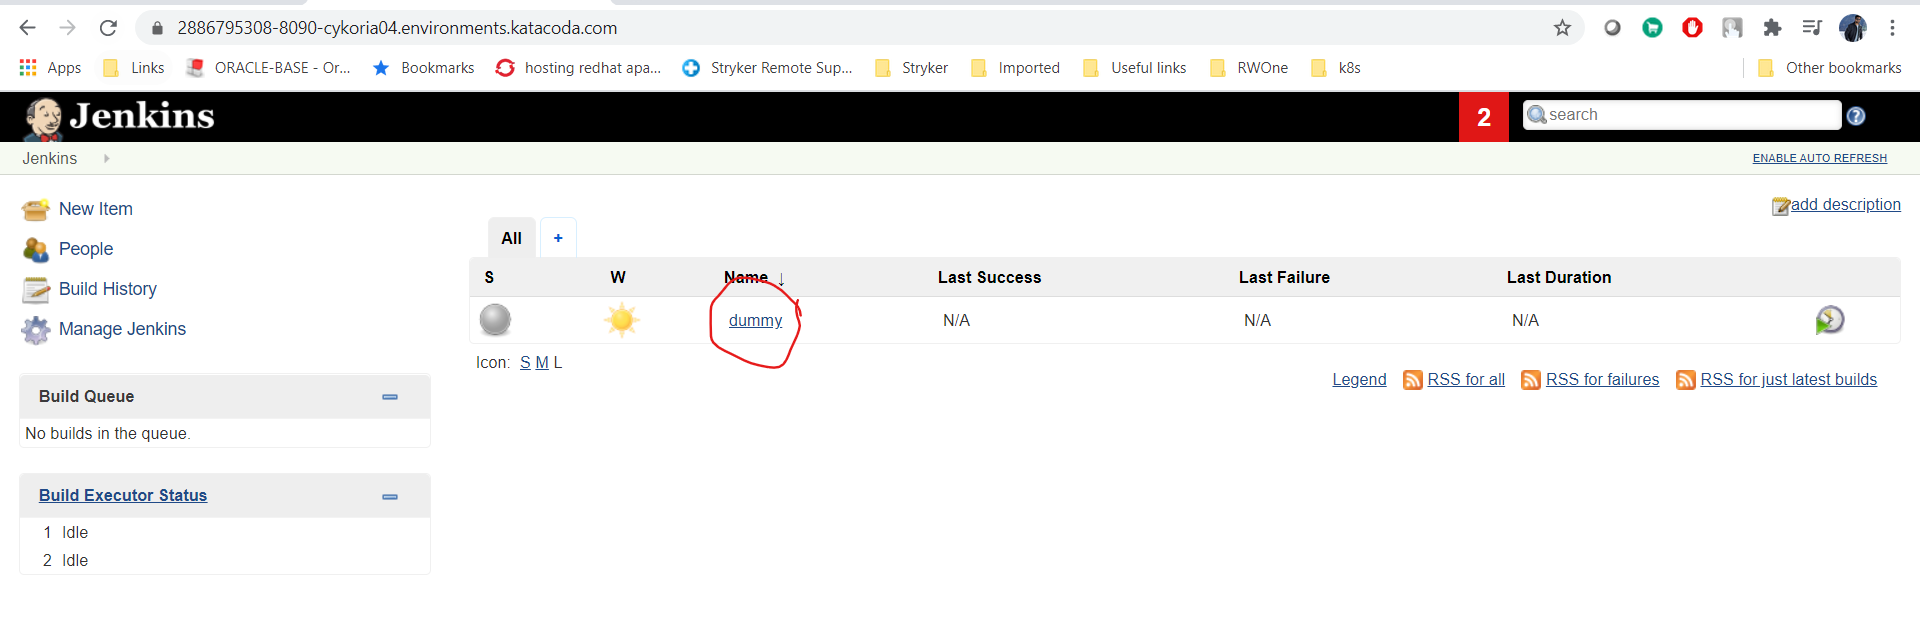Bookmark this page with star icon
The width and height of the screenshot is (1920, 618).
[x=1562, y=28]
